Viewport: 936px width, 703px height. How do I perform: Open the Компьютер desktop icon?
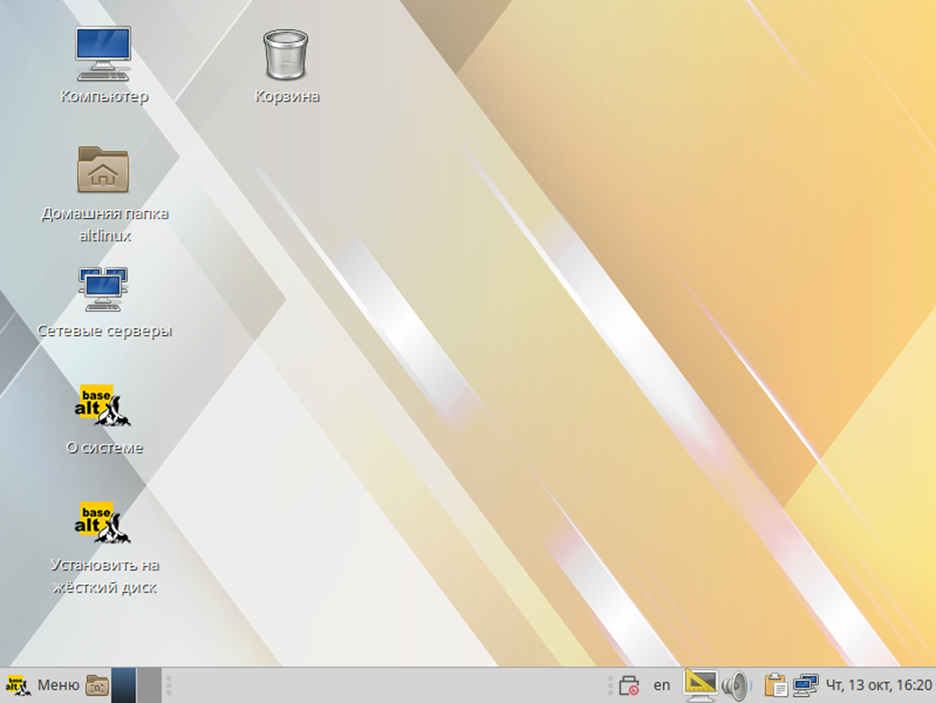coord(103,55)
